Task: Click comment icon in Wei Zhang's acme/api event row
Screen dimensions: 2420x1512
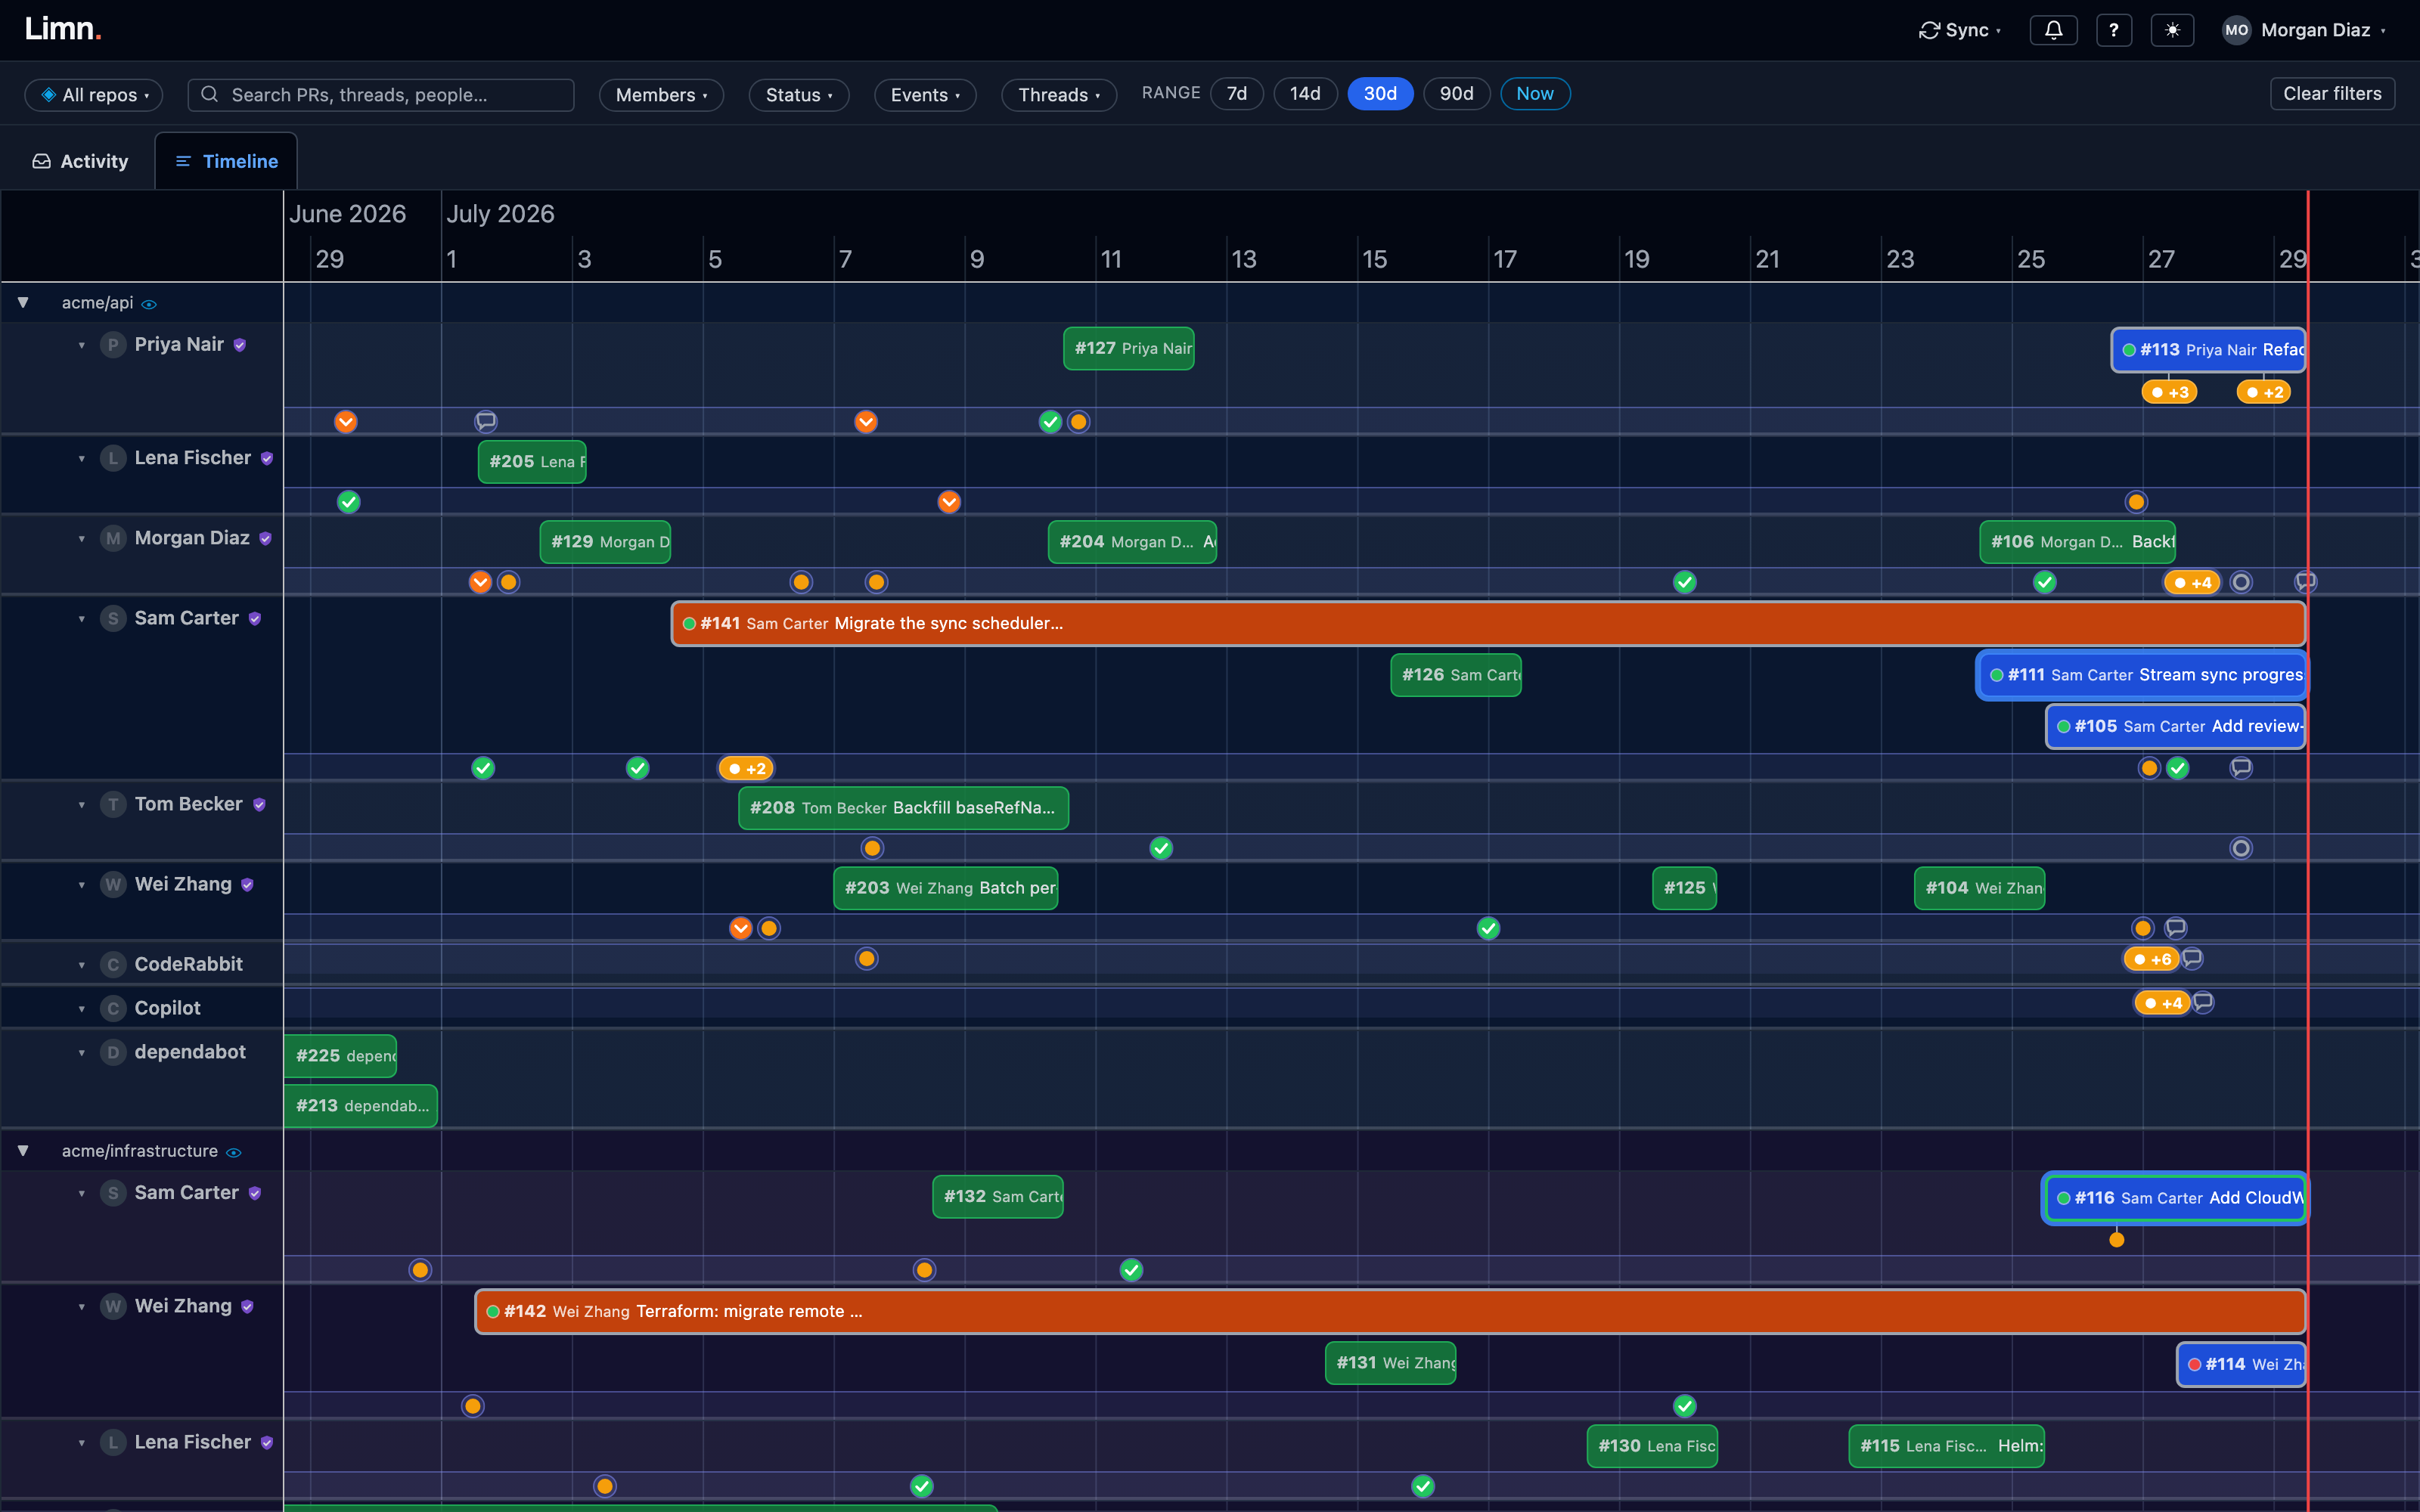Action: pyautogui.click(x=2175, y=928)
